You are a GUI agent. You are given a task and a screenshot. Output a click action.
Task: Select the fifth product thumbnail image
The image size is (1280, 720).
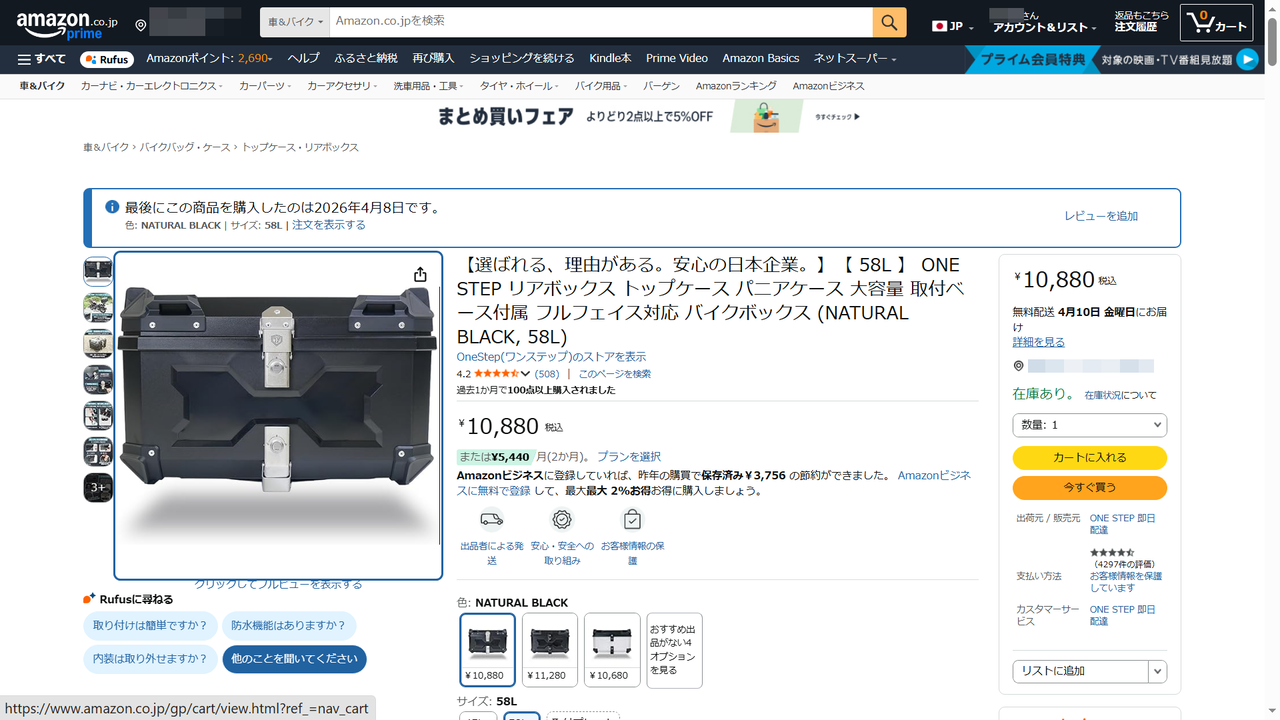98,415
